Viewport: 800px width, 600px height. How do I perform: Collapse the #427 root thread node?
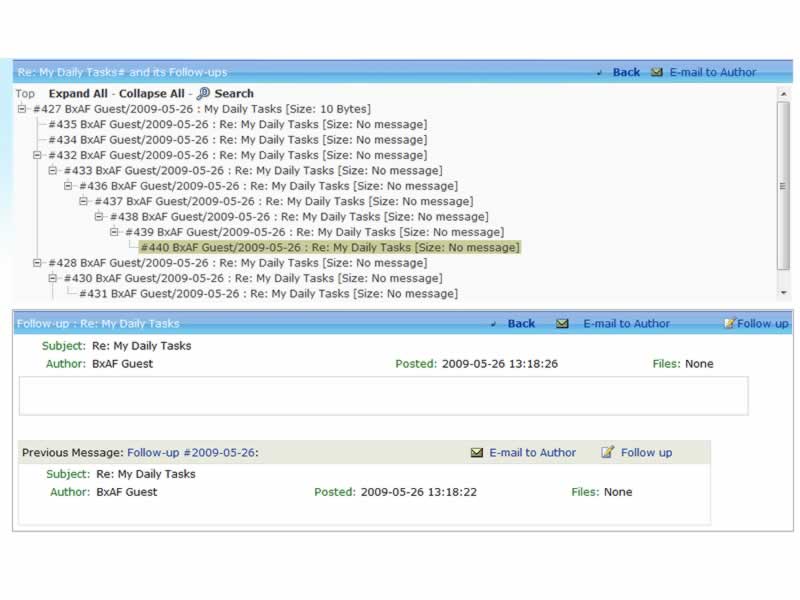(x=22, y=109)
